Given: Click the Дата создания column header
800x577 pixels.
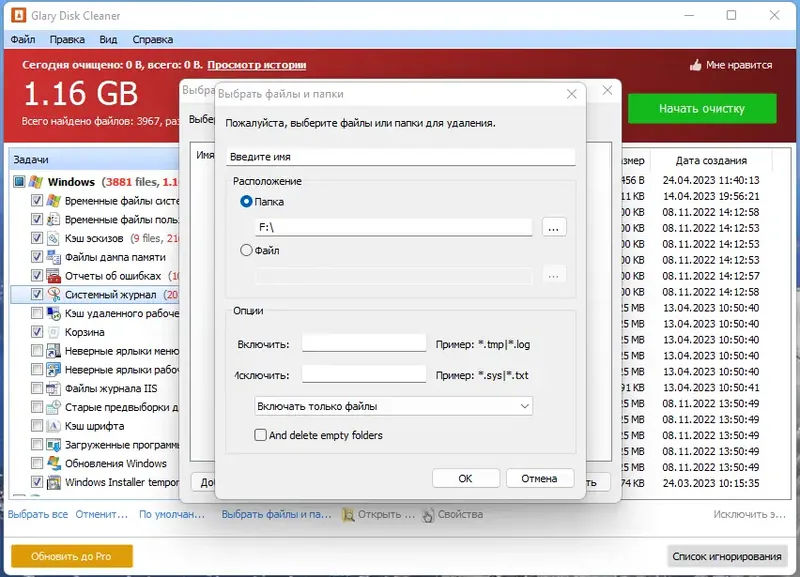Looking at the screenshot, I should [x=711, y=160].
